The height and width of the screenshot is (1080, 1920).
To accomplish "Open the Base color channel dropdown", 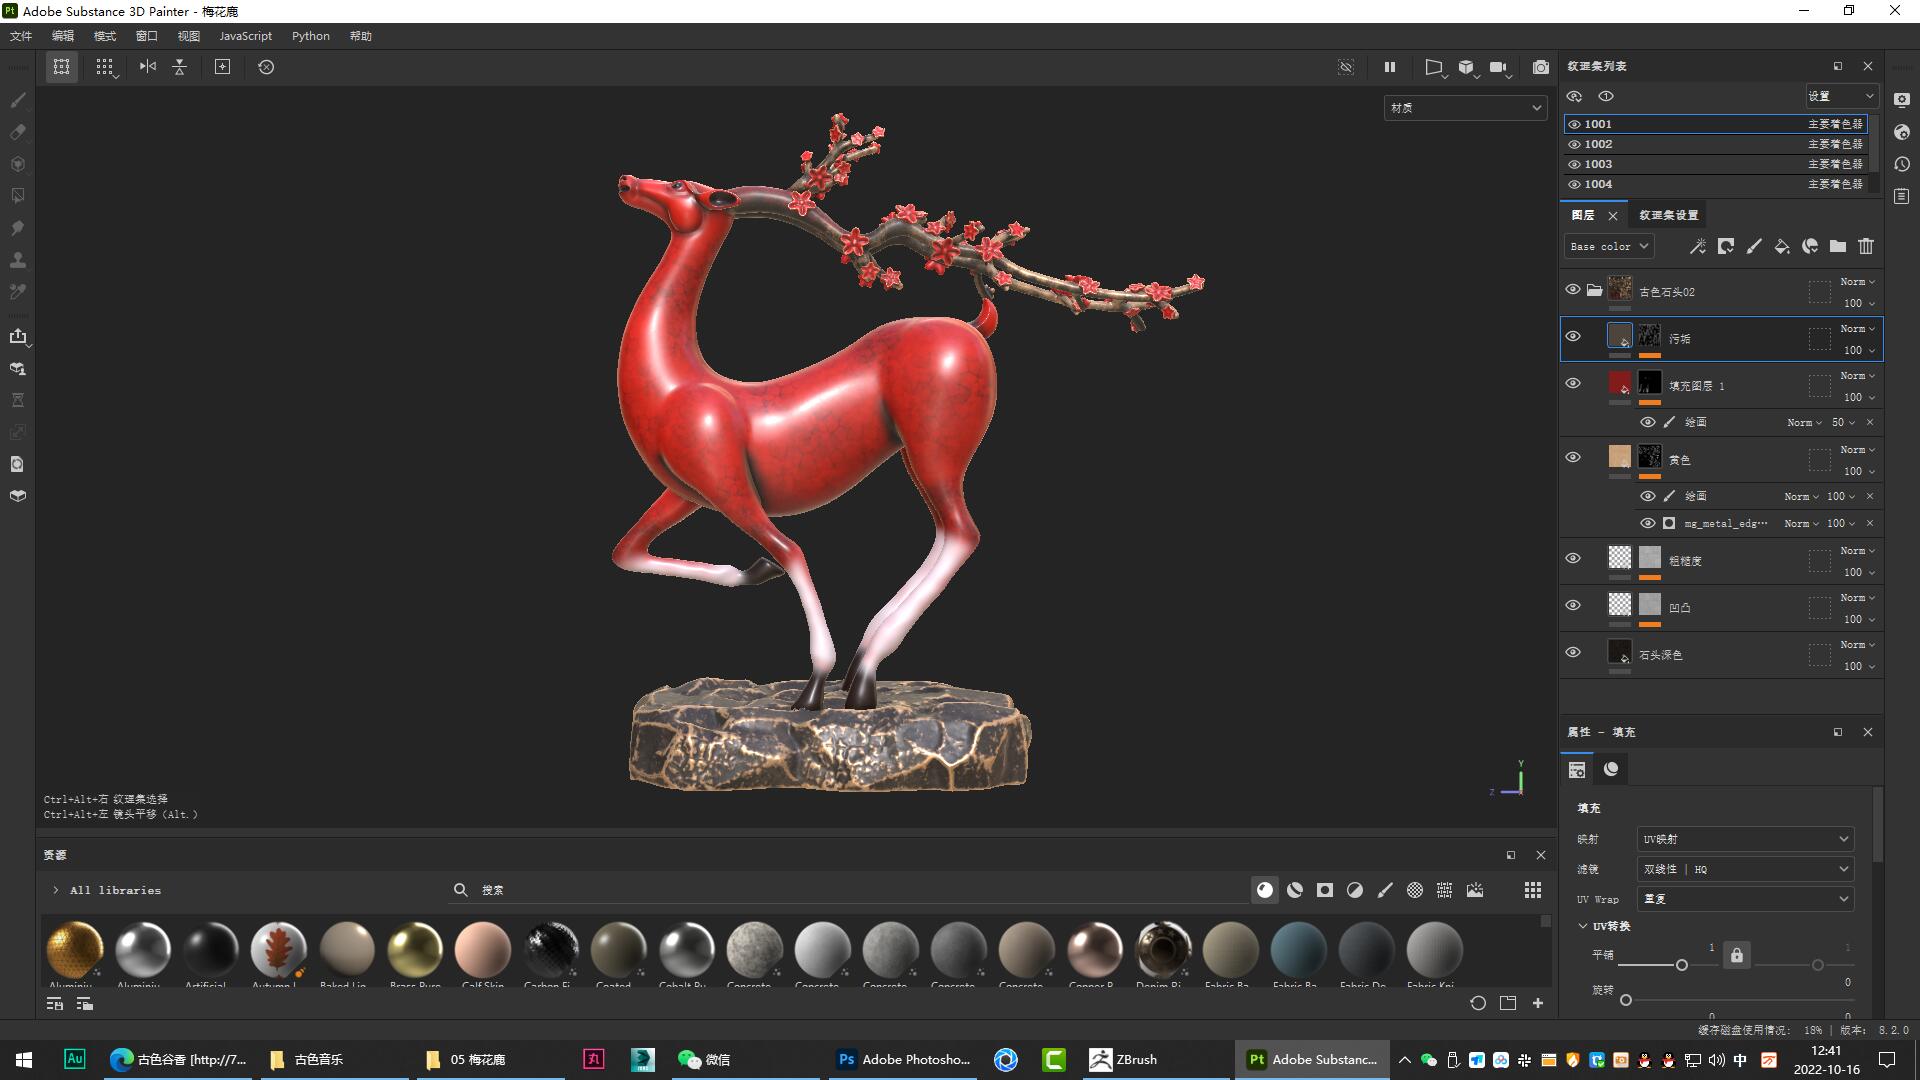I will 1608,246.
